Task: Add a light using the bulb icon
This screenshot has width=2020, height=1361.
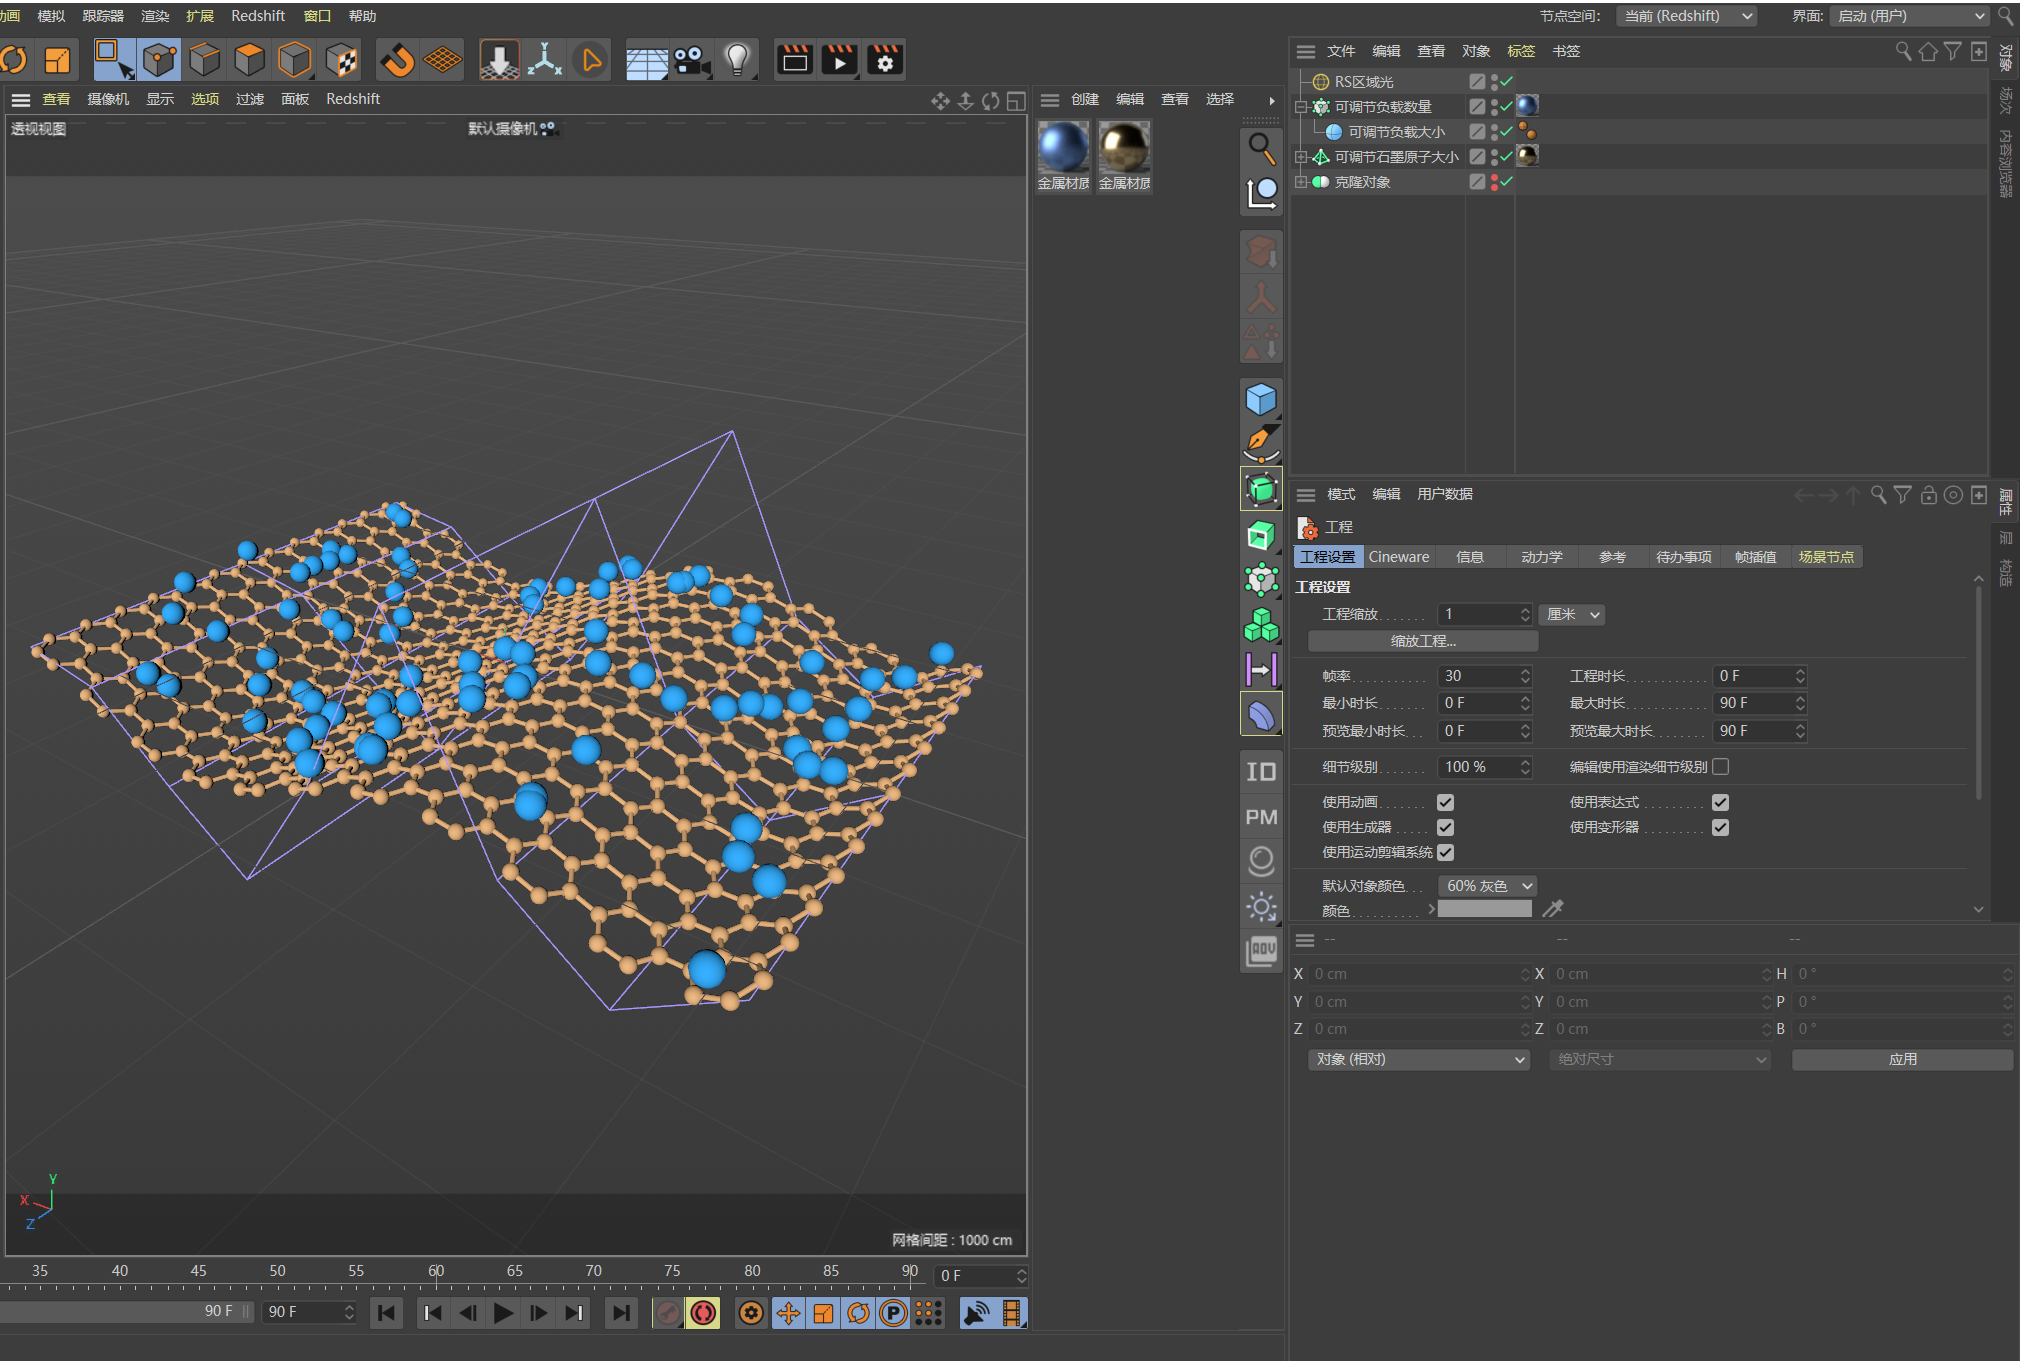Action: coord(738,60)
